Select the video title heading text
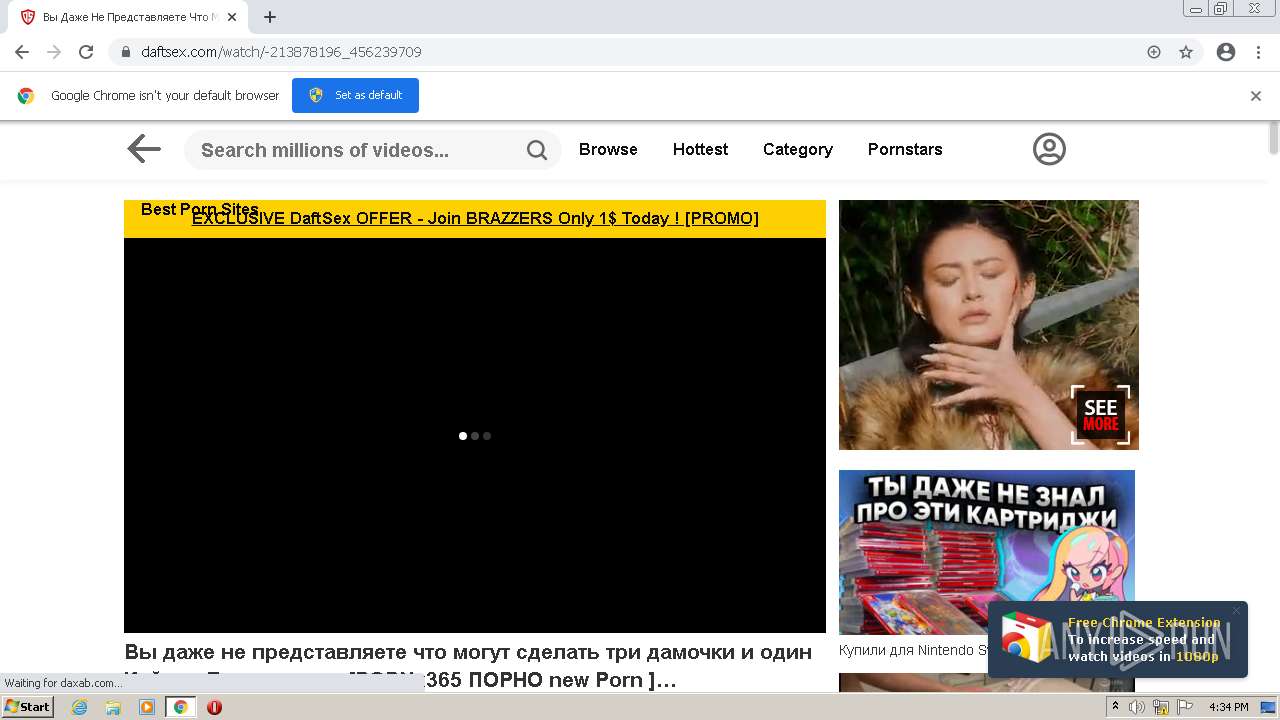Viewport: 1280px width, 720px height. pos(468,666)
